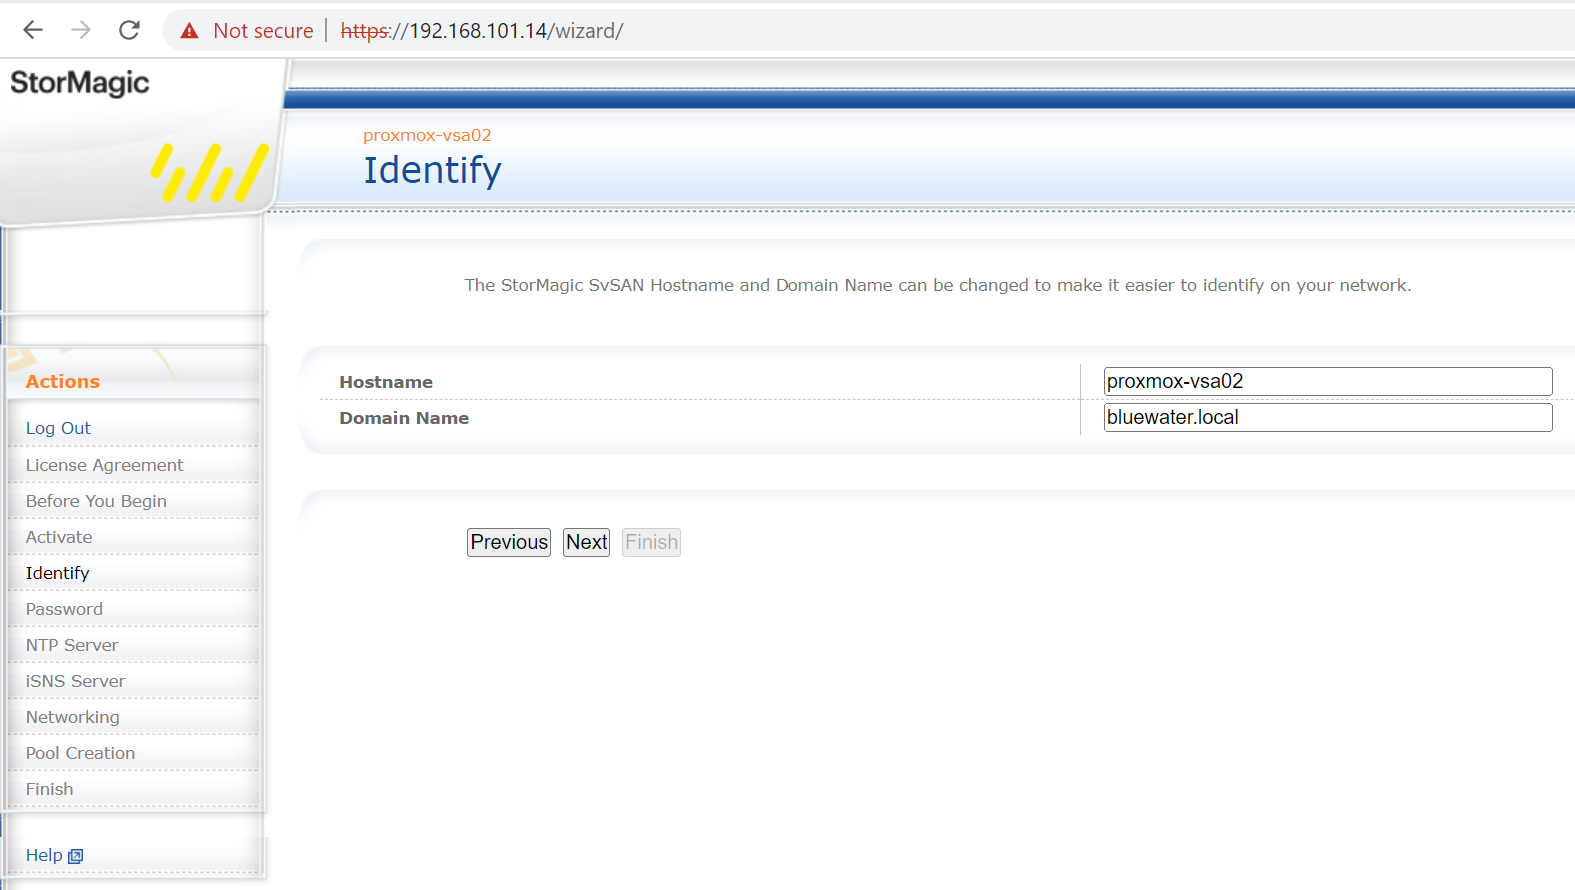This screenshot has width=1575, height=890.
Task: Open the Help link
Action: 44,855
